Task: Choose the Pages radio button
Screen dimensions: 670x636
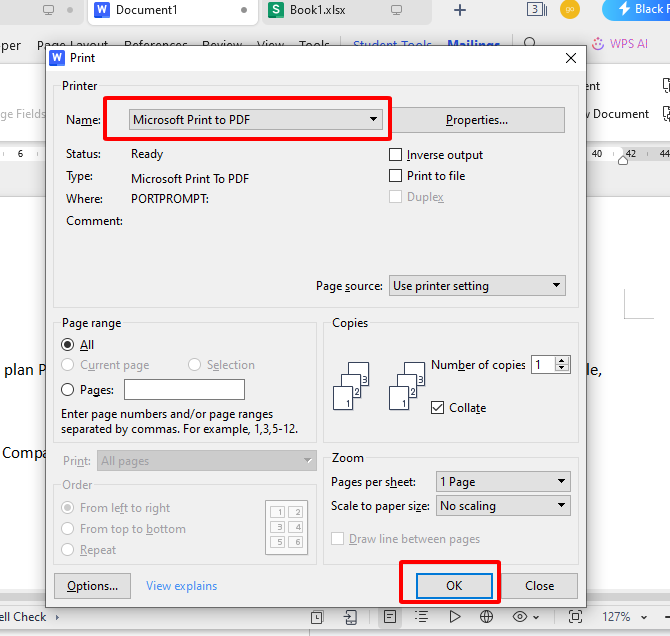Action: [x=68, y=389]
